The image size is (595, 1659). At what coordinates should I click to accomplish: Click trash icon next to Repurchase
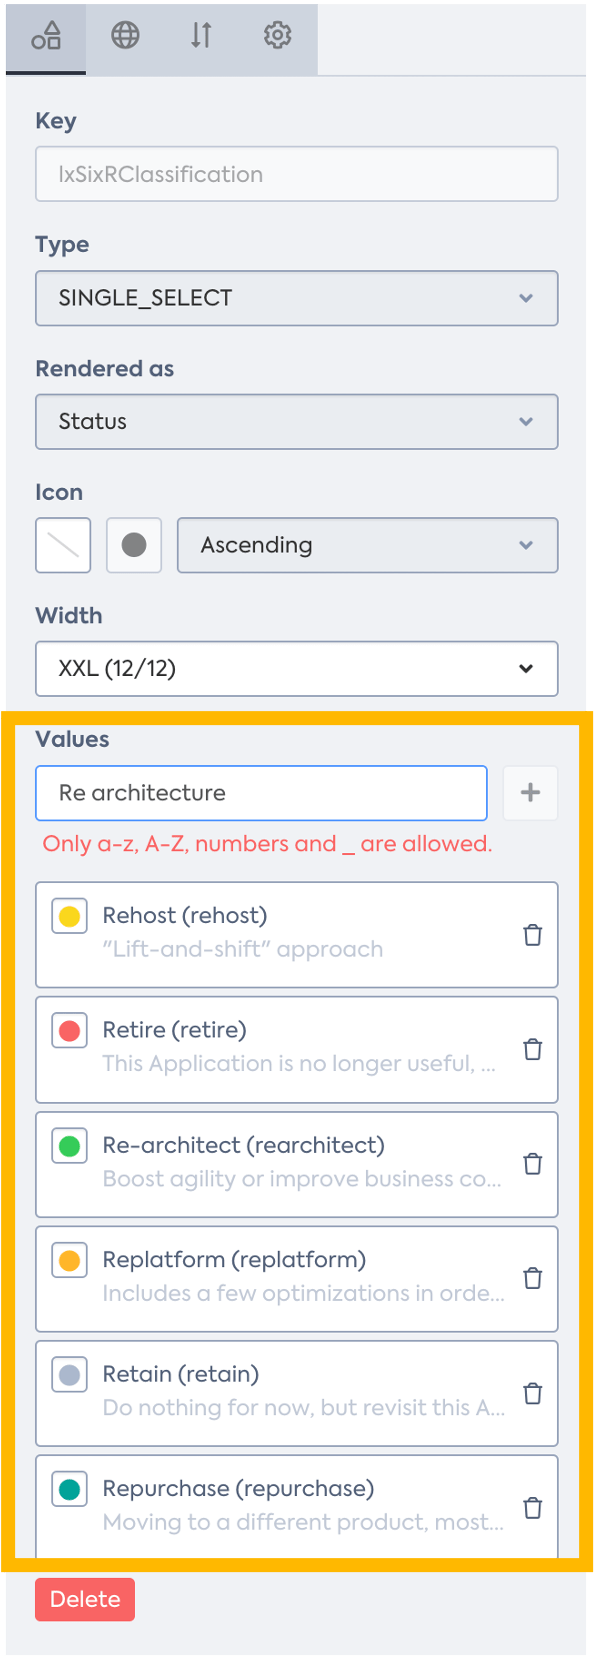[532, 1507]
